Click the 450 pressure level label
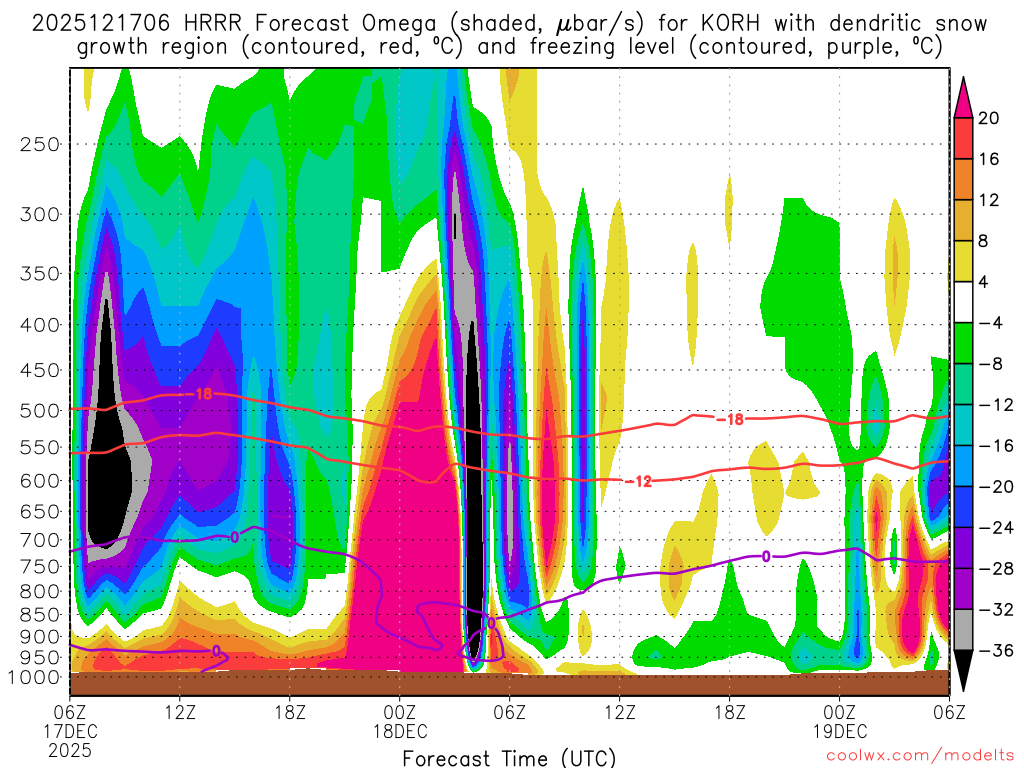The image size is (1024, 768). click(x=39, y=370)
